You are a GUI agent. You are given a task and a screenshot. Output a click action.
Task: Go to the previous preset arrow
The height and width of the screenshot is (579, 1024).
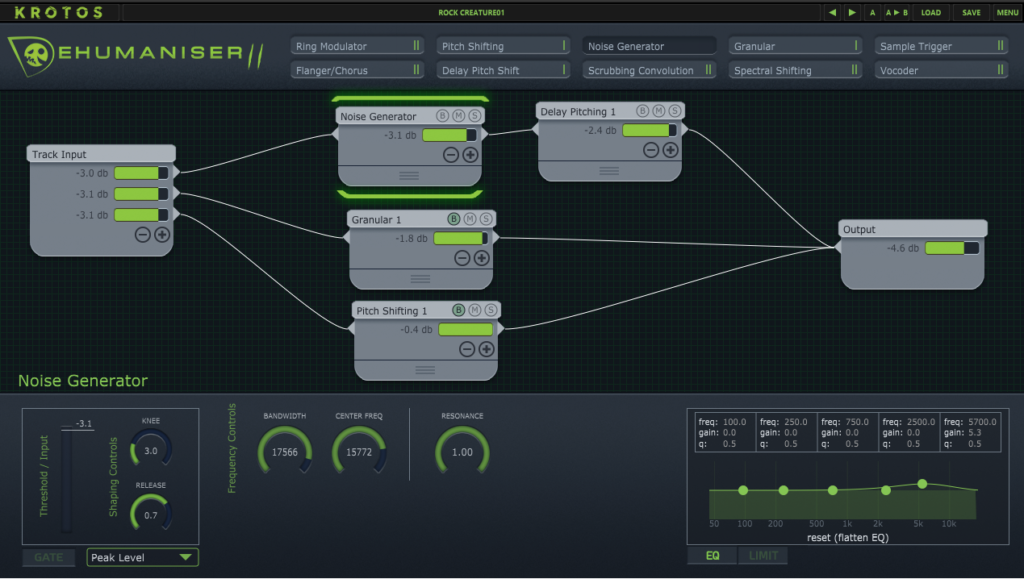(x=832, y=13)
